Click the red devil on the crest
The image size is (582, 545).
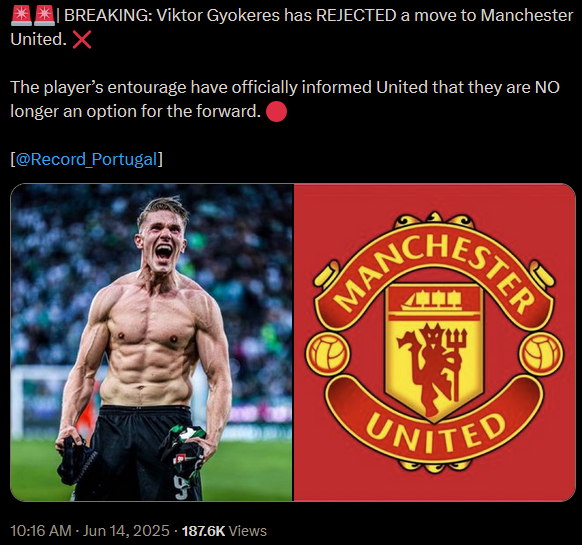[432, 368]
